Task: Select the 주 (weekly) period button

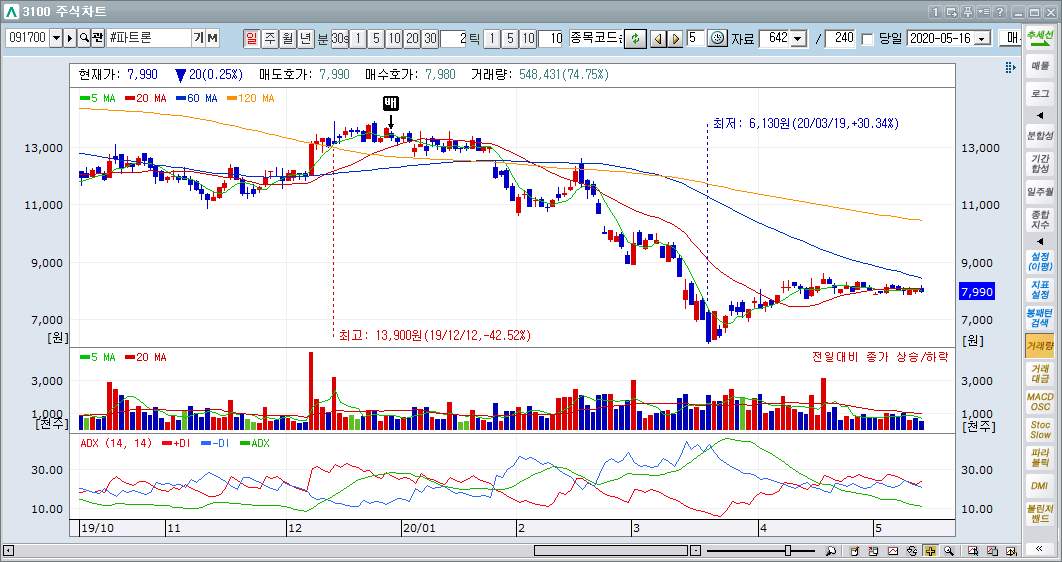Action: coord(270,39)
